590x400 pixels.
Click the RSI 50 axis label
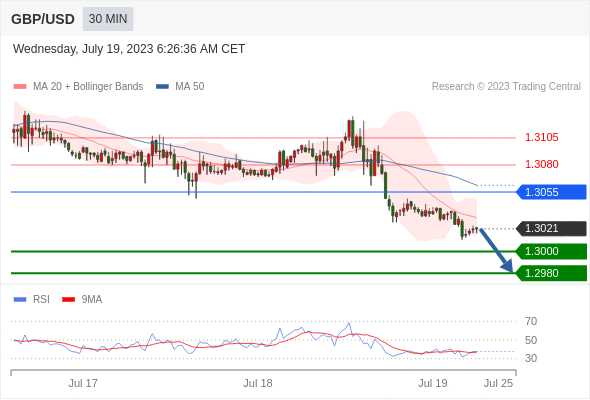531,340
